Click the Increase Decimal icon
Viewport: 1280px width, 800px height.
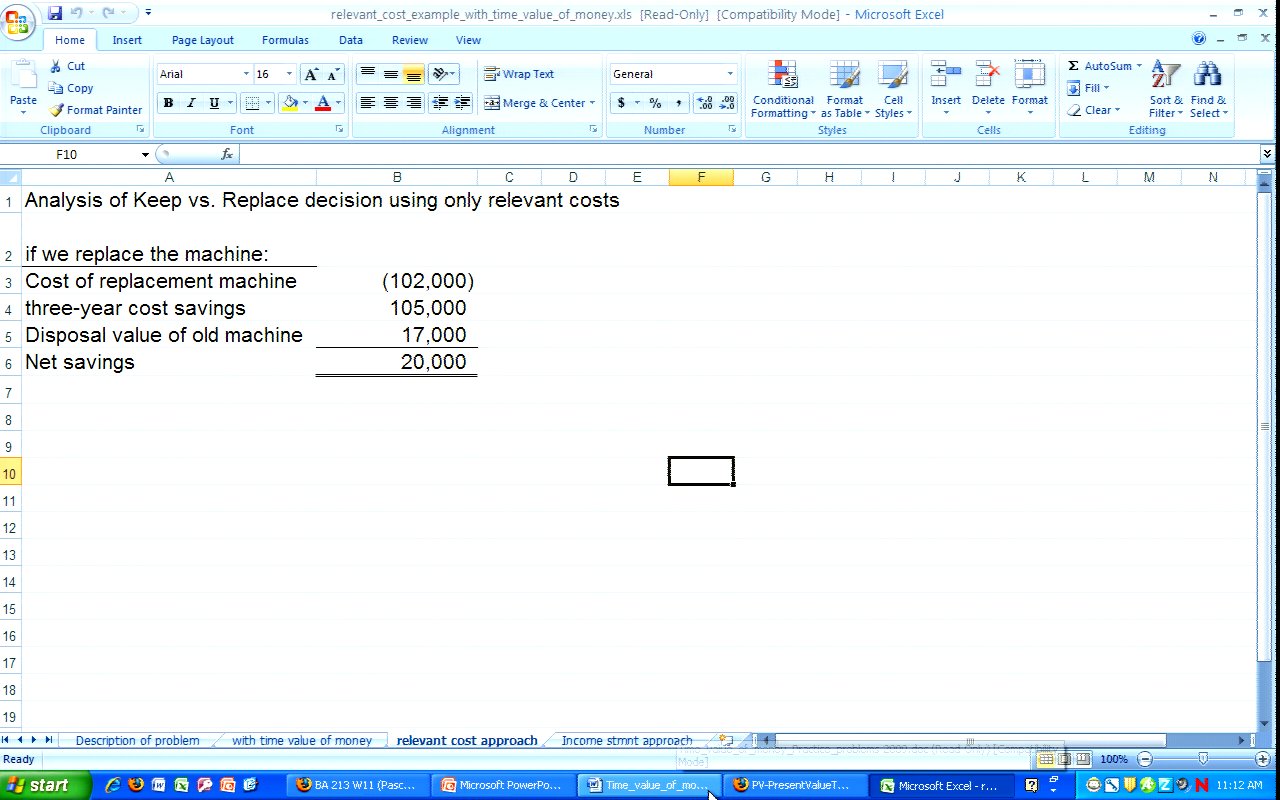704,103
